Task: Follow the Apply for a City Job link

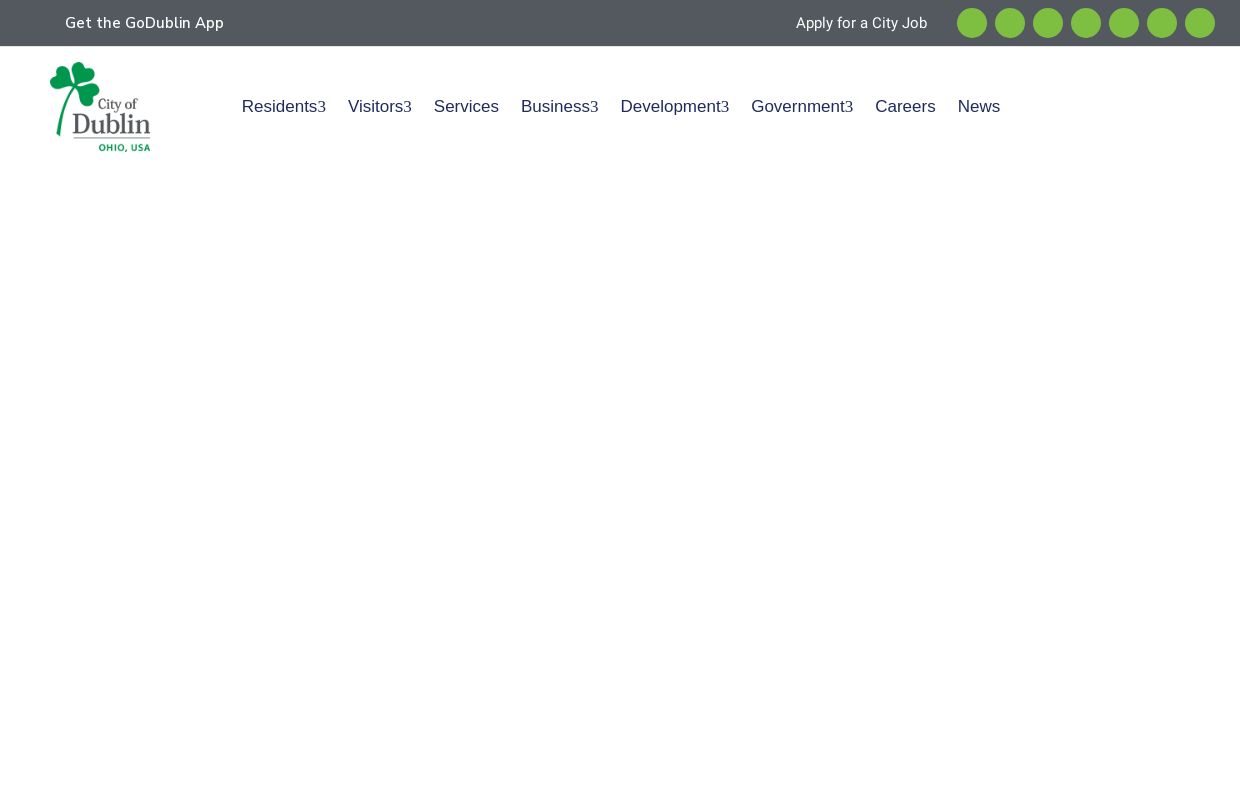Action: click(x=861, y=23)
